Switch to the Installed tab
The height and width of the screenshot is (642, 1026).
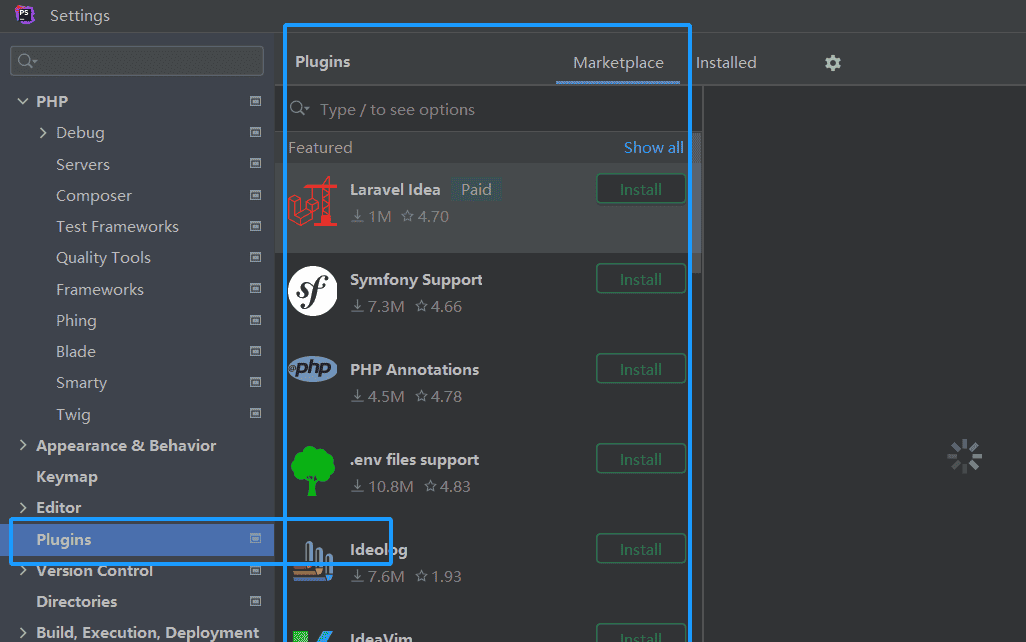[726, 62]
